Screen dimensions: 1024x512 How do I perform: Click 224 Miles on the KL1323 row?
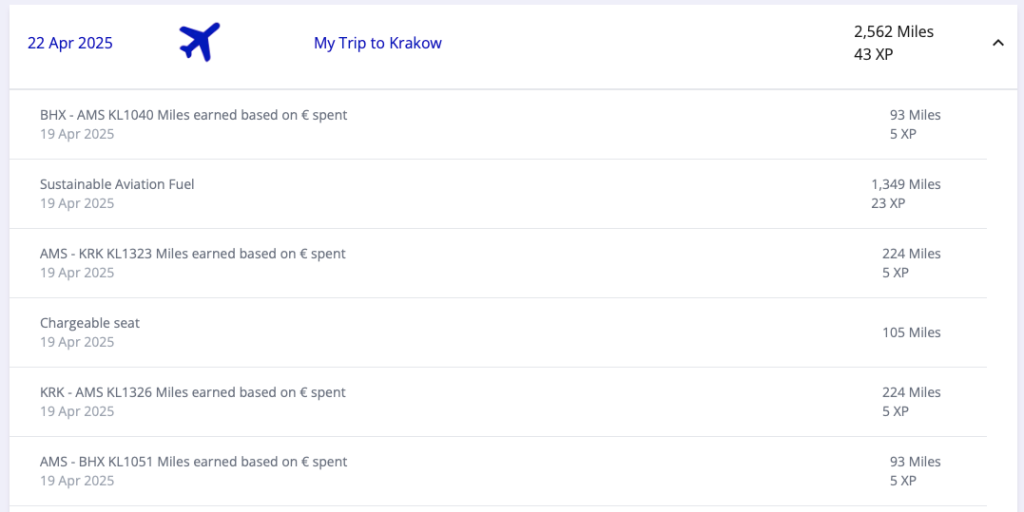coord(911,254)
